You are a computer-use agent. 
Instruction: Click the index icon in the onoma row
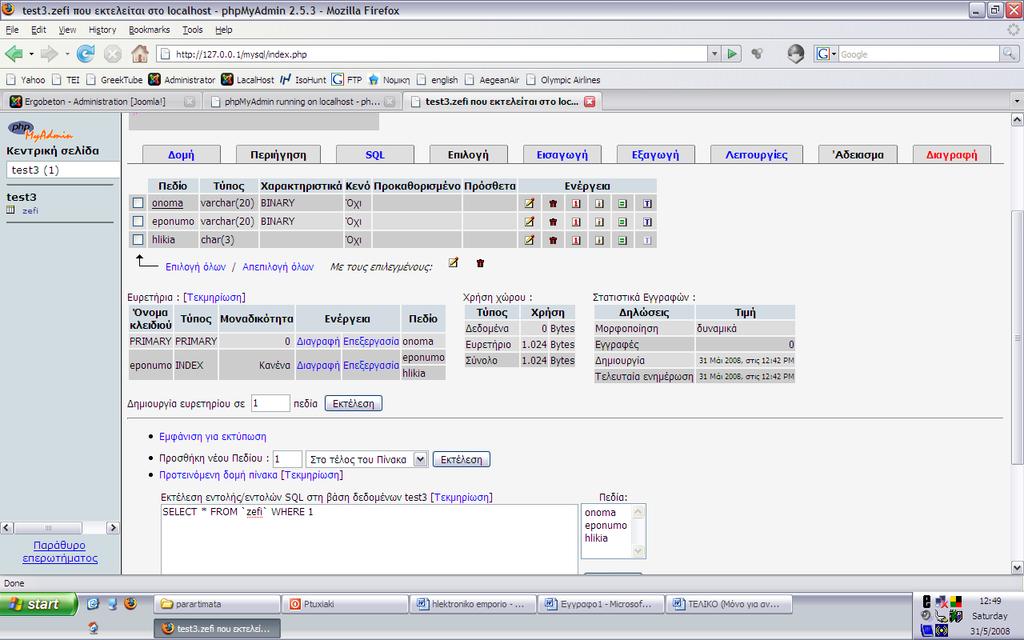coord(599,203)
